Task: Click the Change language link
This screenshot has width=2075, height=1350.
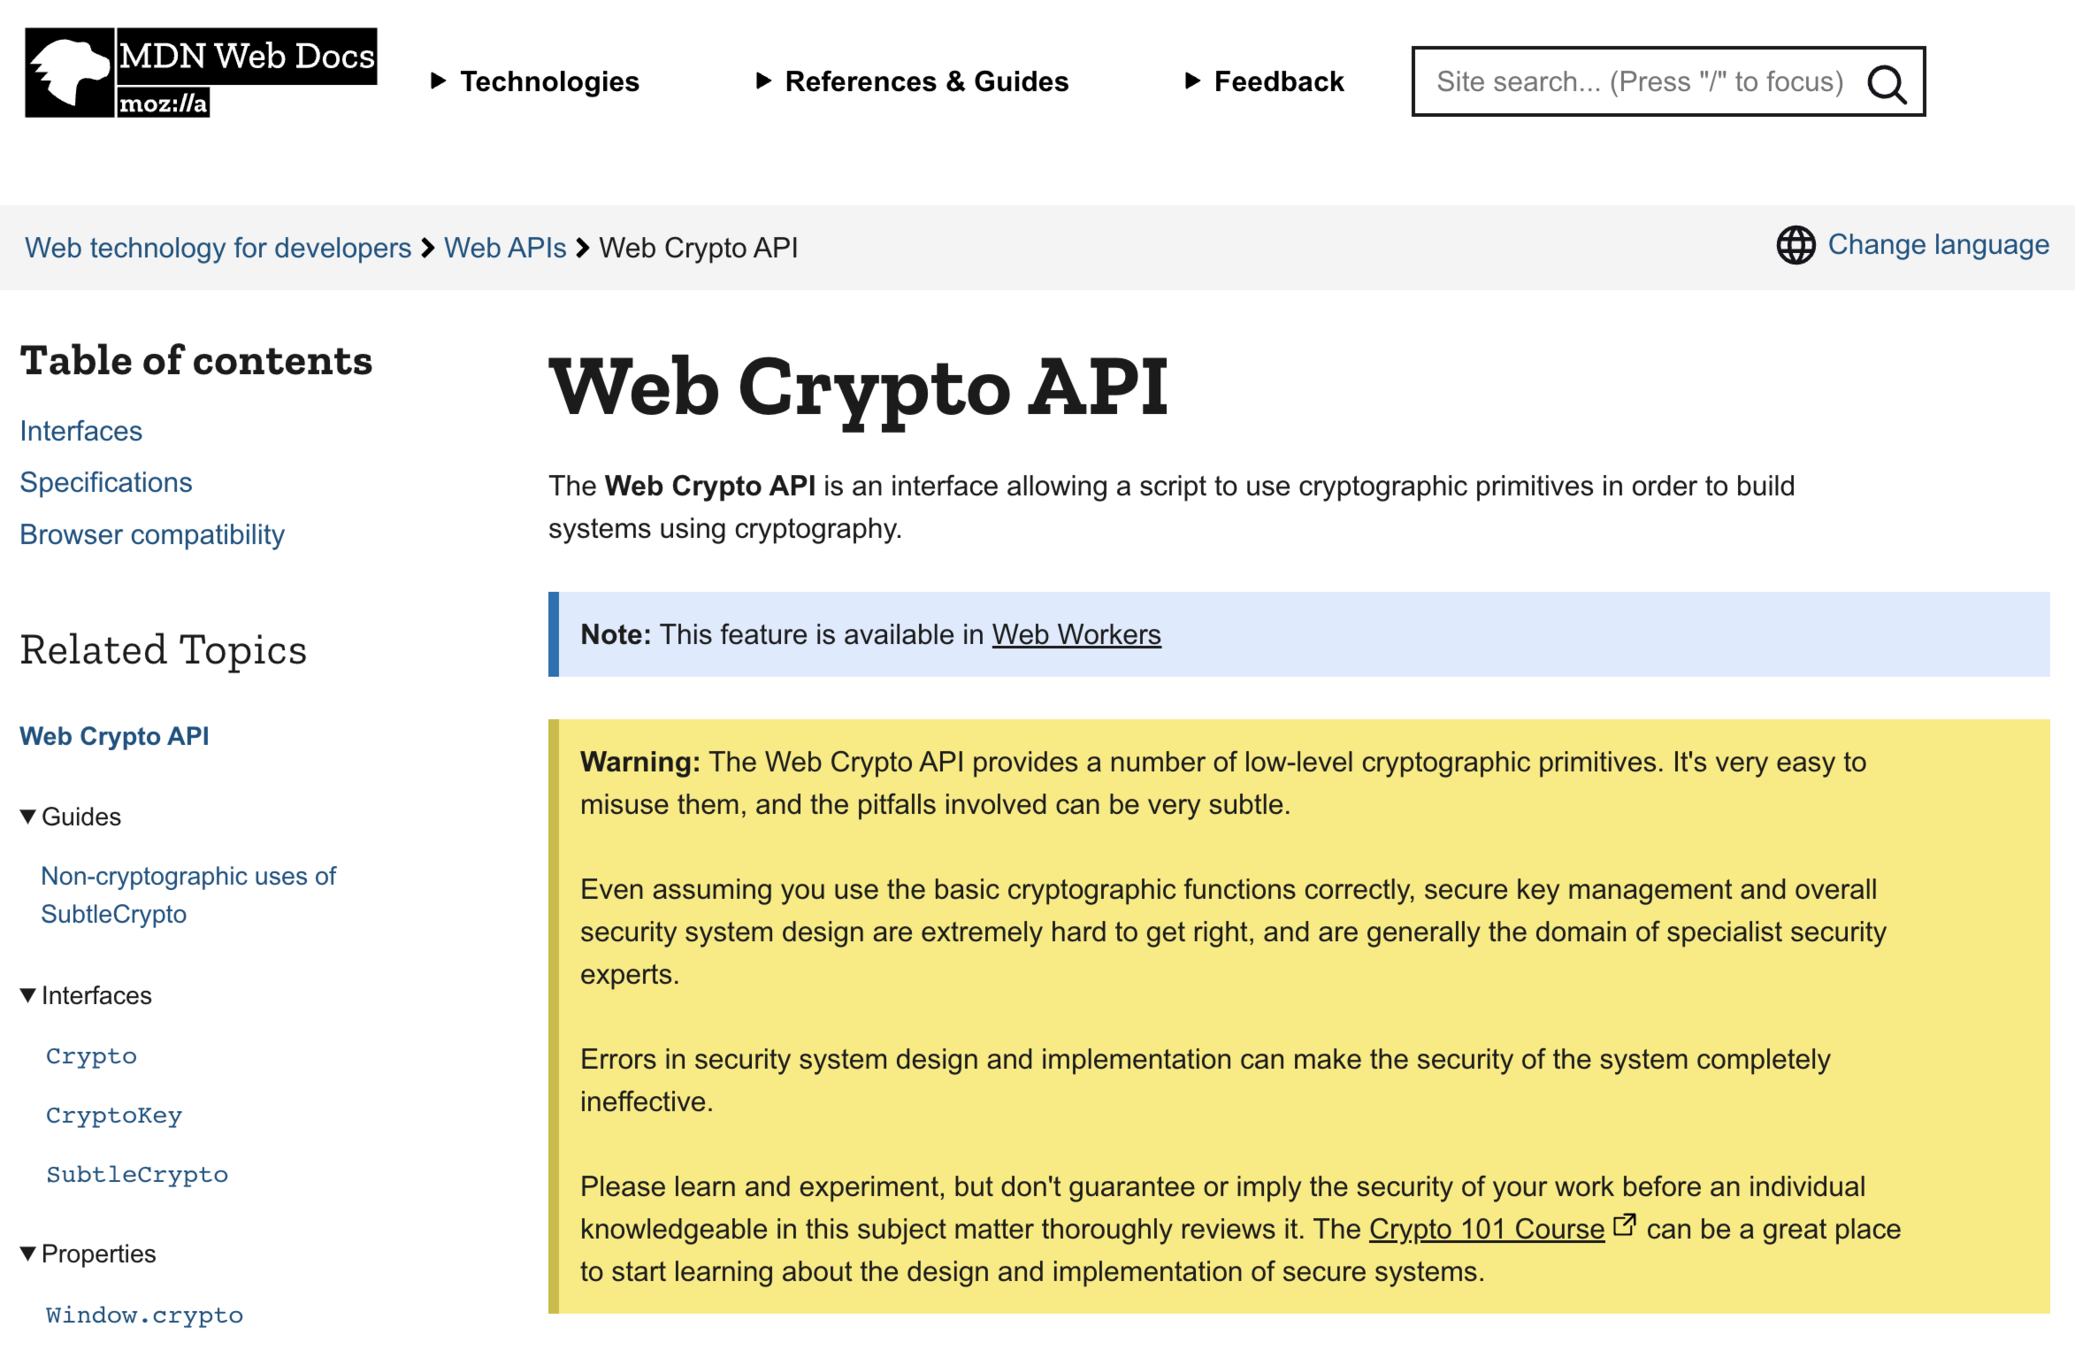Action: click(1938, 245)
